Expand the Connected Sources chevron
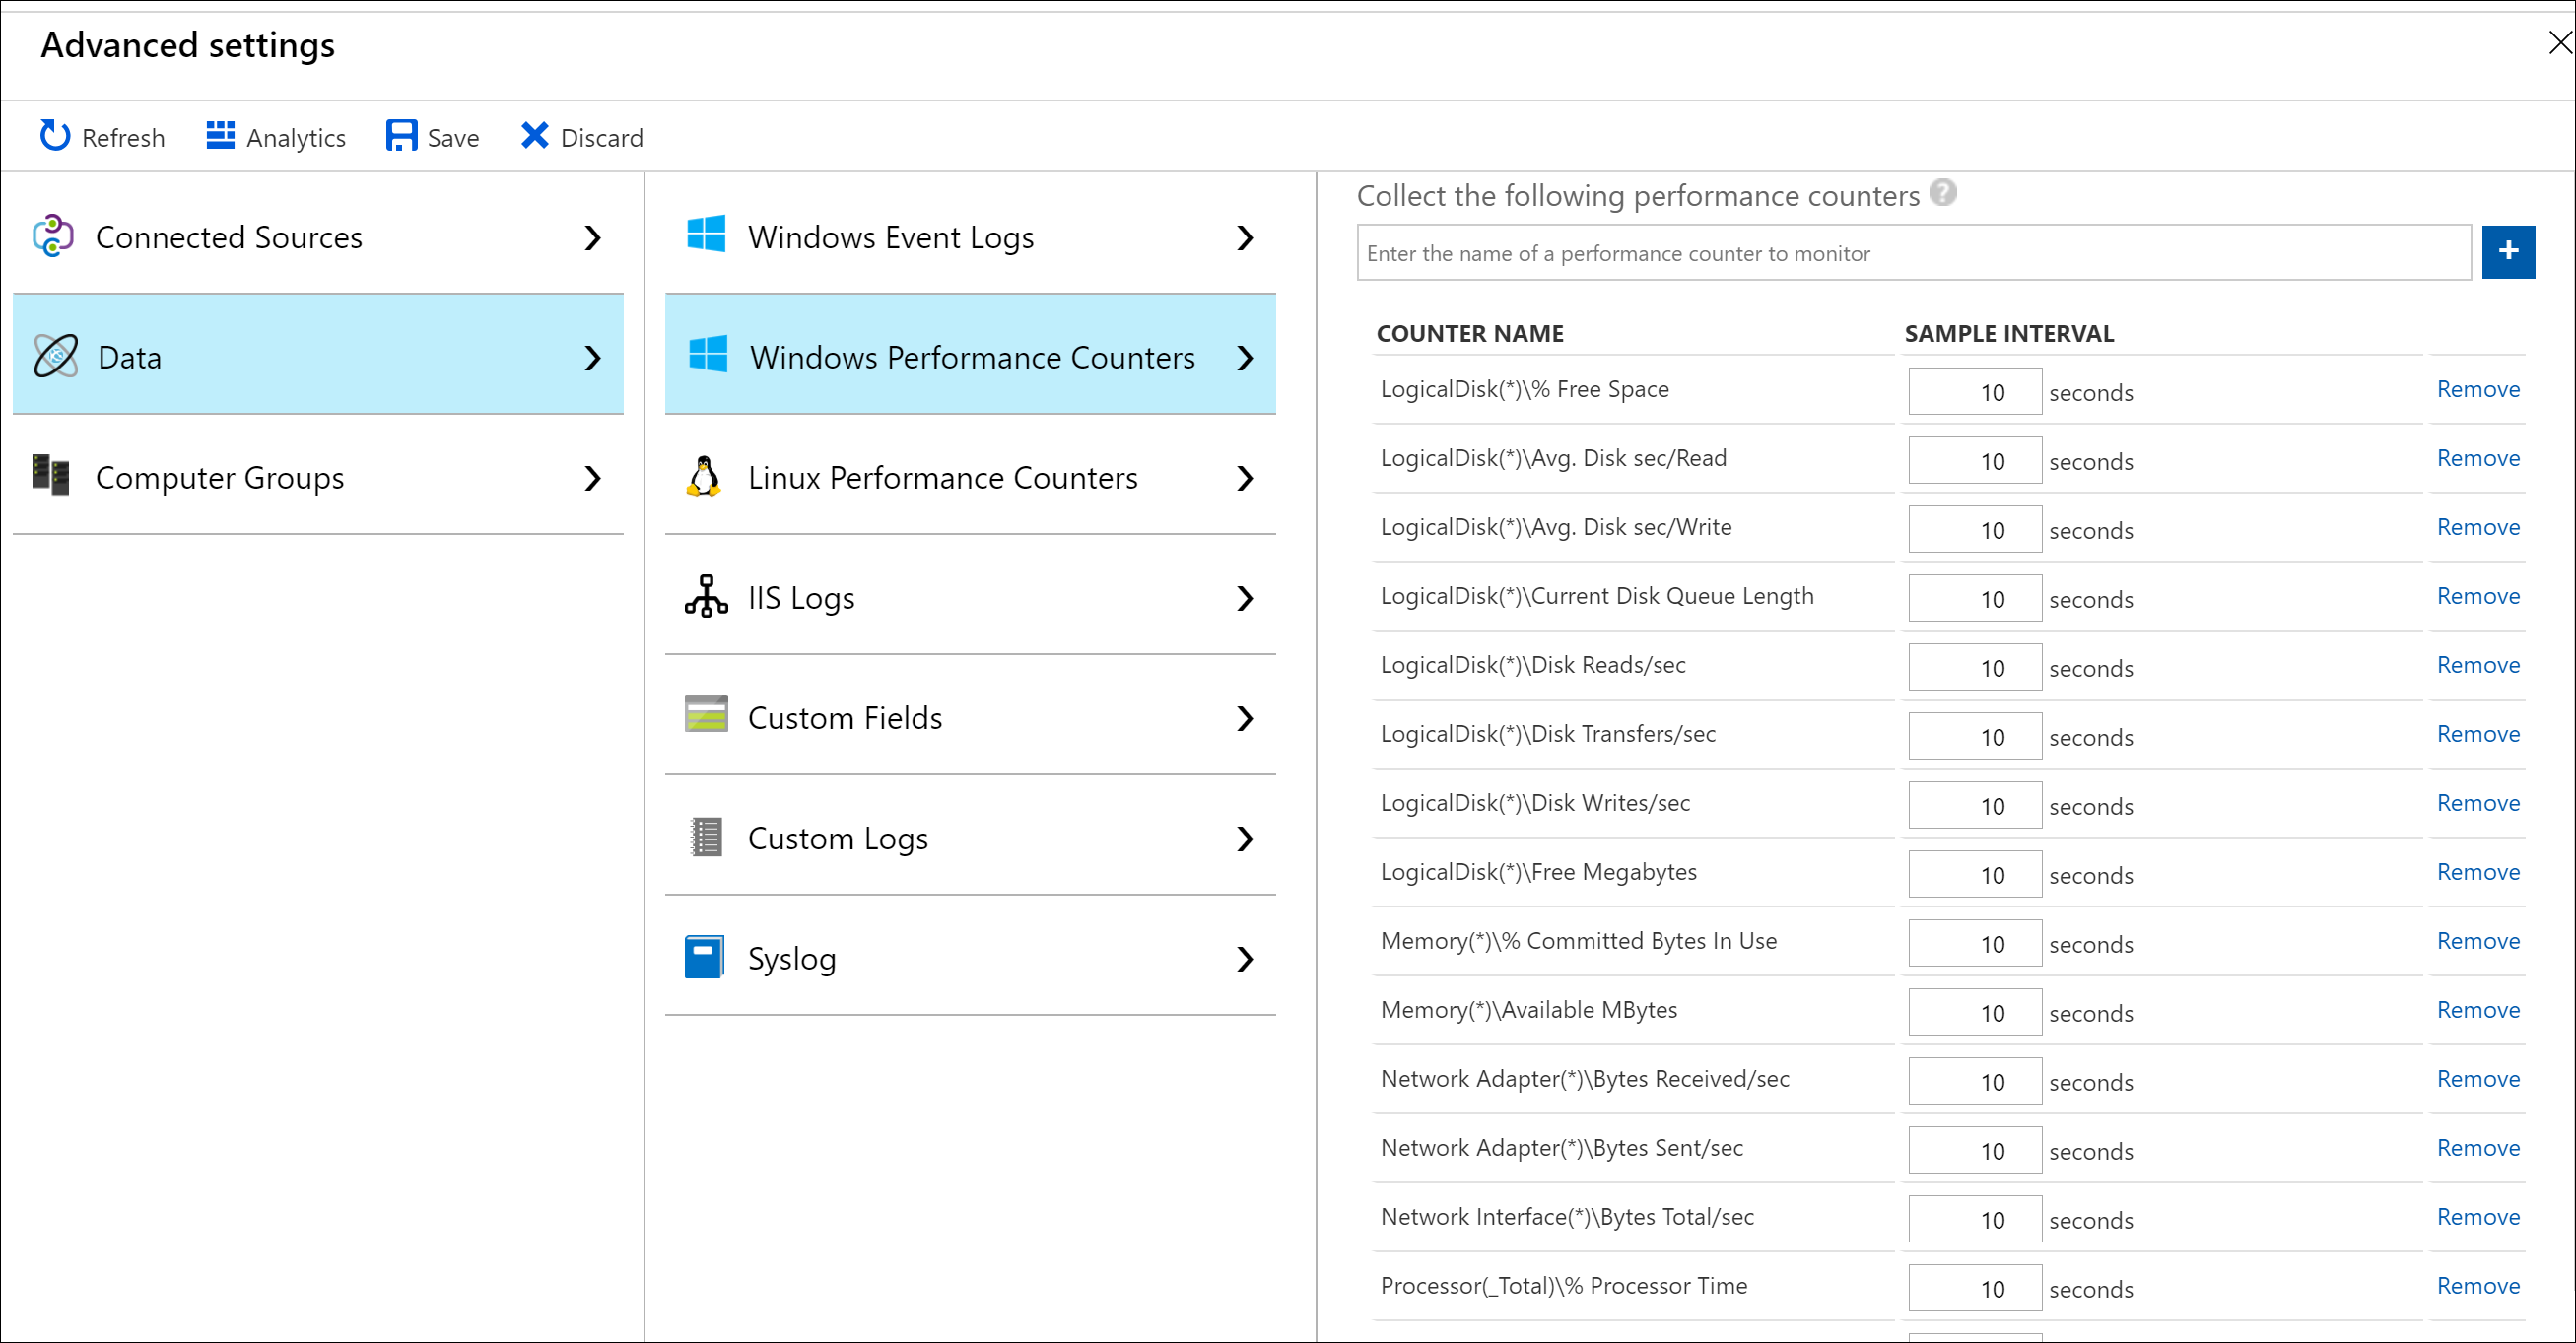Image resolution: width=2576 pixels, height=1343 pixels. (593, 238)
